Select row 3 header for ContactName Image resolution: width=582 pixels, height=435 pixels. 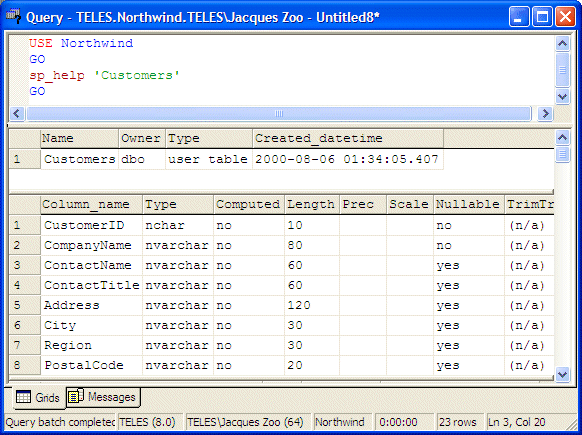[x=24, y=265]
